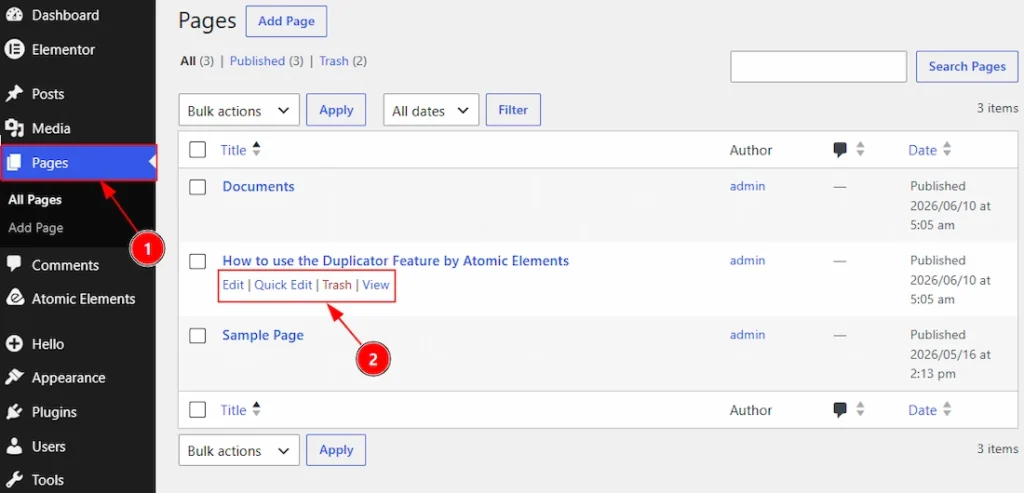This screenshot has width=1024, height=493.
Task: Click the Search Pages button
Action: point(967,66)
